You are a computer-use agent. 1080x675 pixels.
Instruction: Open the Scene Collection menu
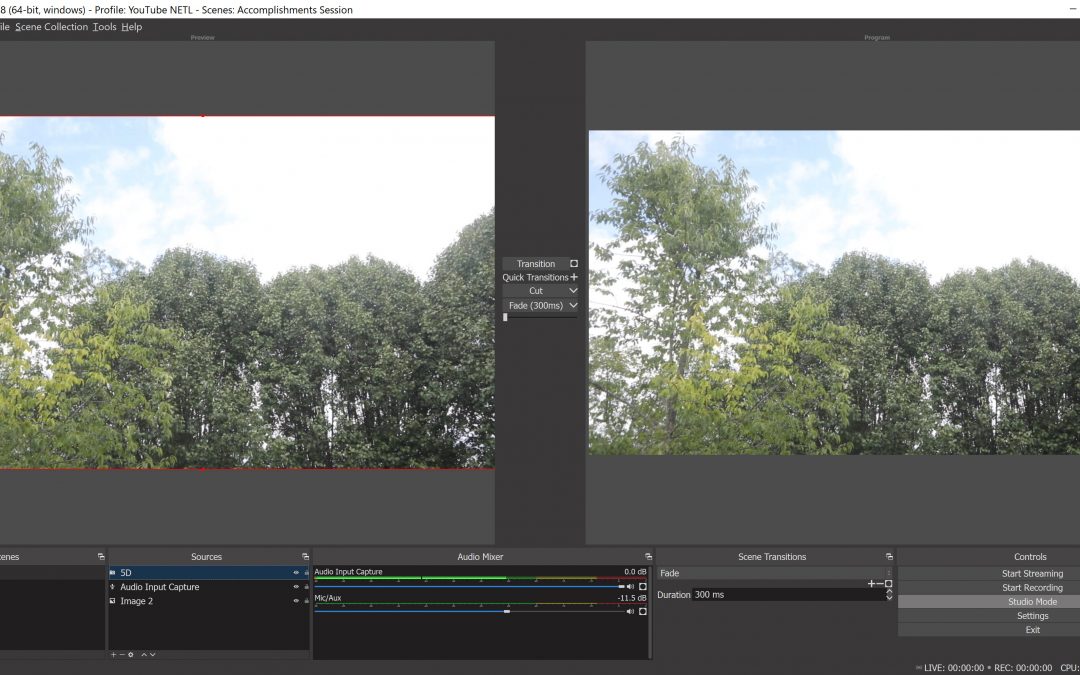pos(51,27)
